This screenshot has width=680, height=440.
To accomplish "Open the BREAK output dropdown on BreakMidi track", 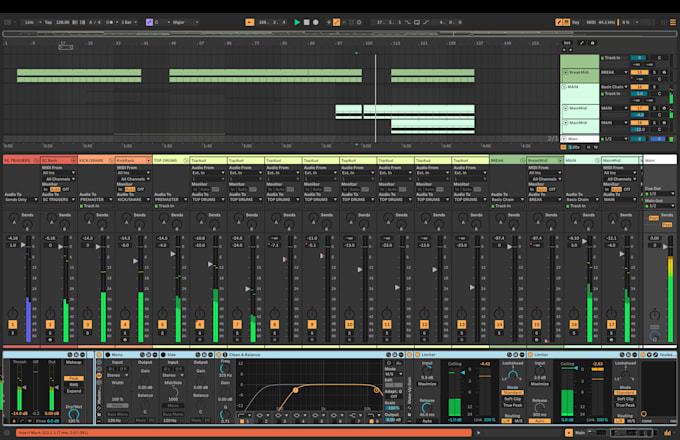I will point(614,72).
